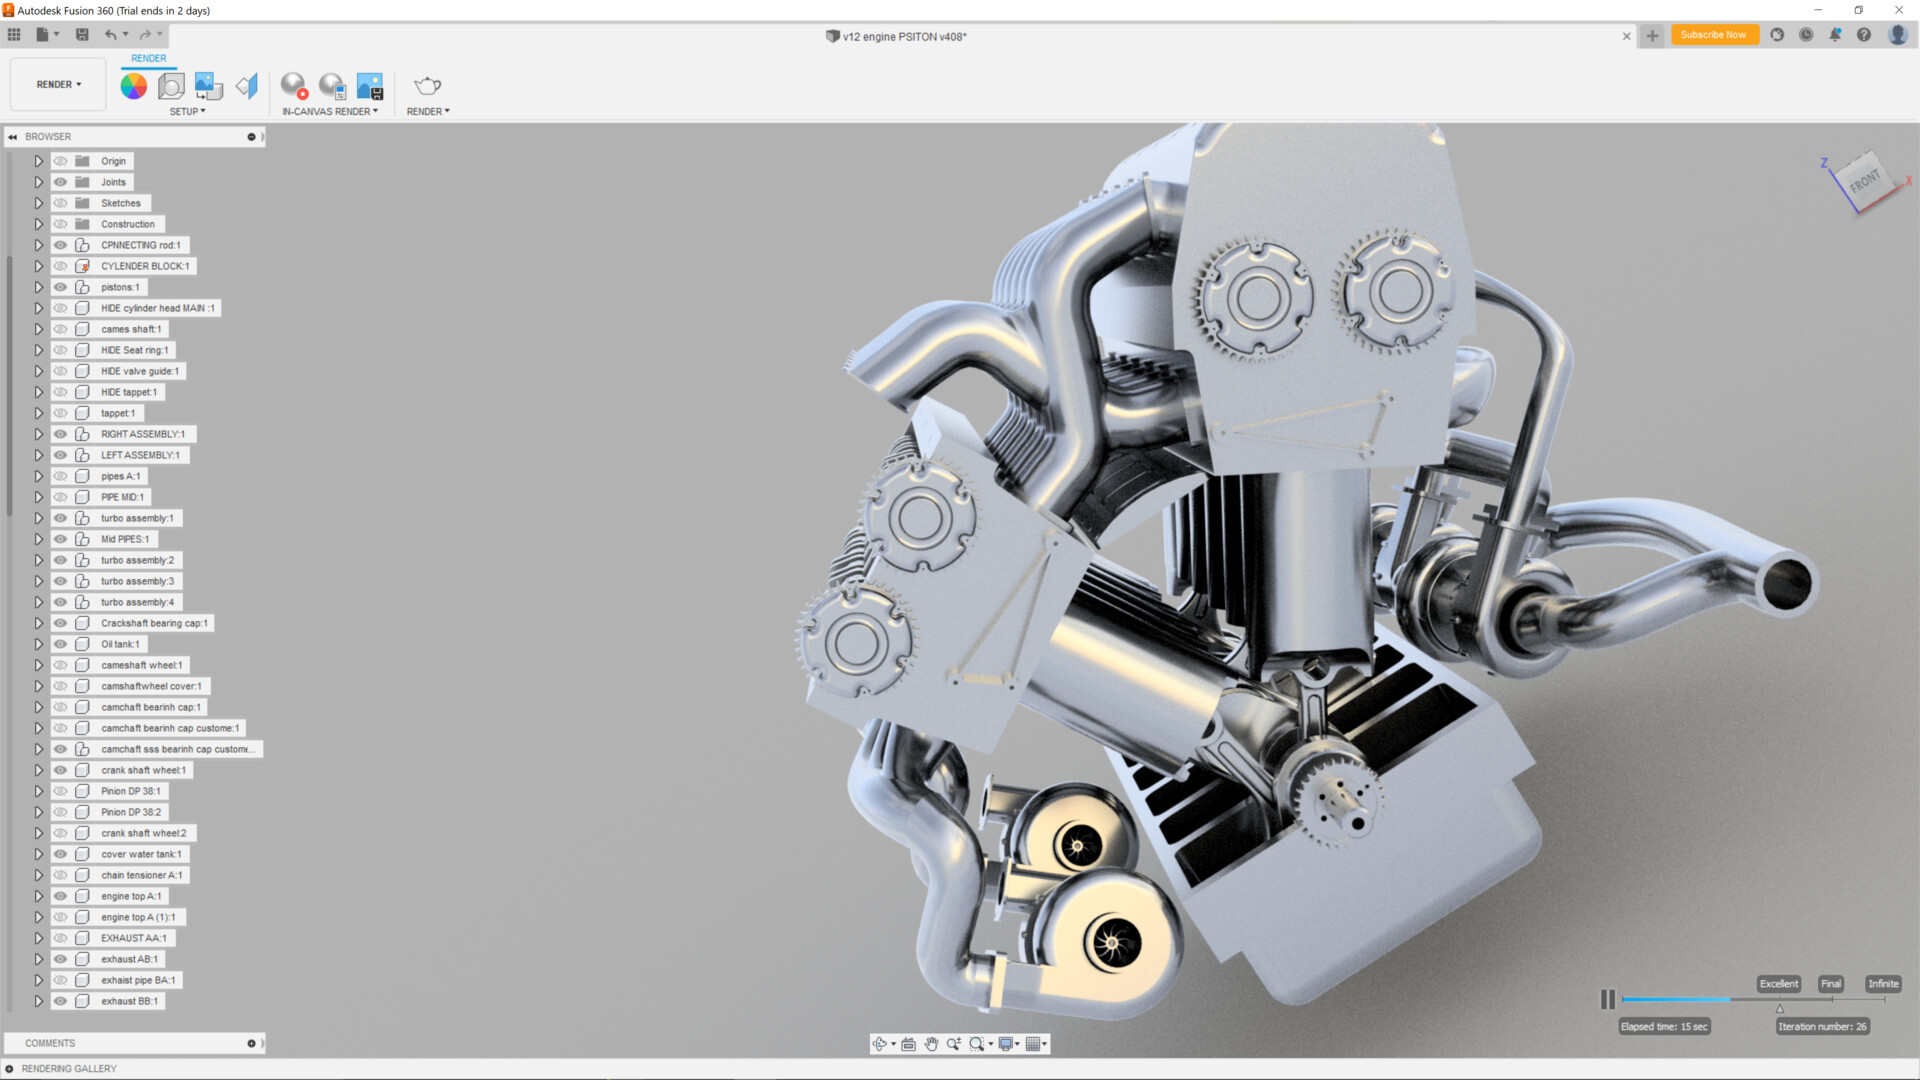Open Scene Settings in the Setup panel
This screenshot has width=1920, height=1080.
[171, 86]
